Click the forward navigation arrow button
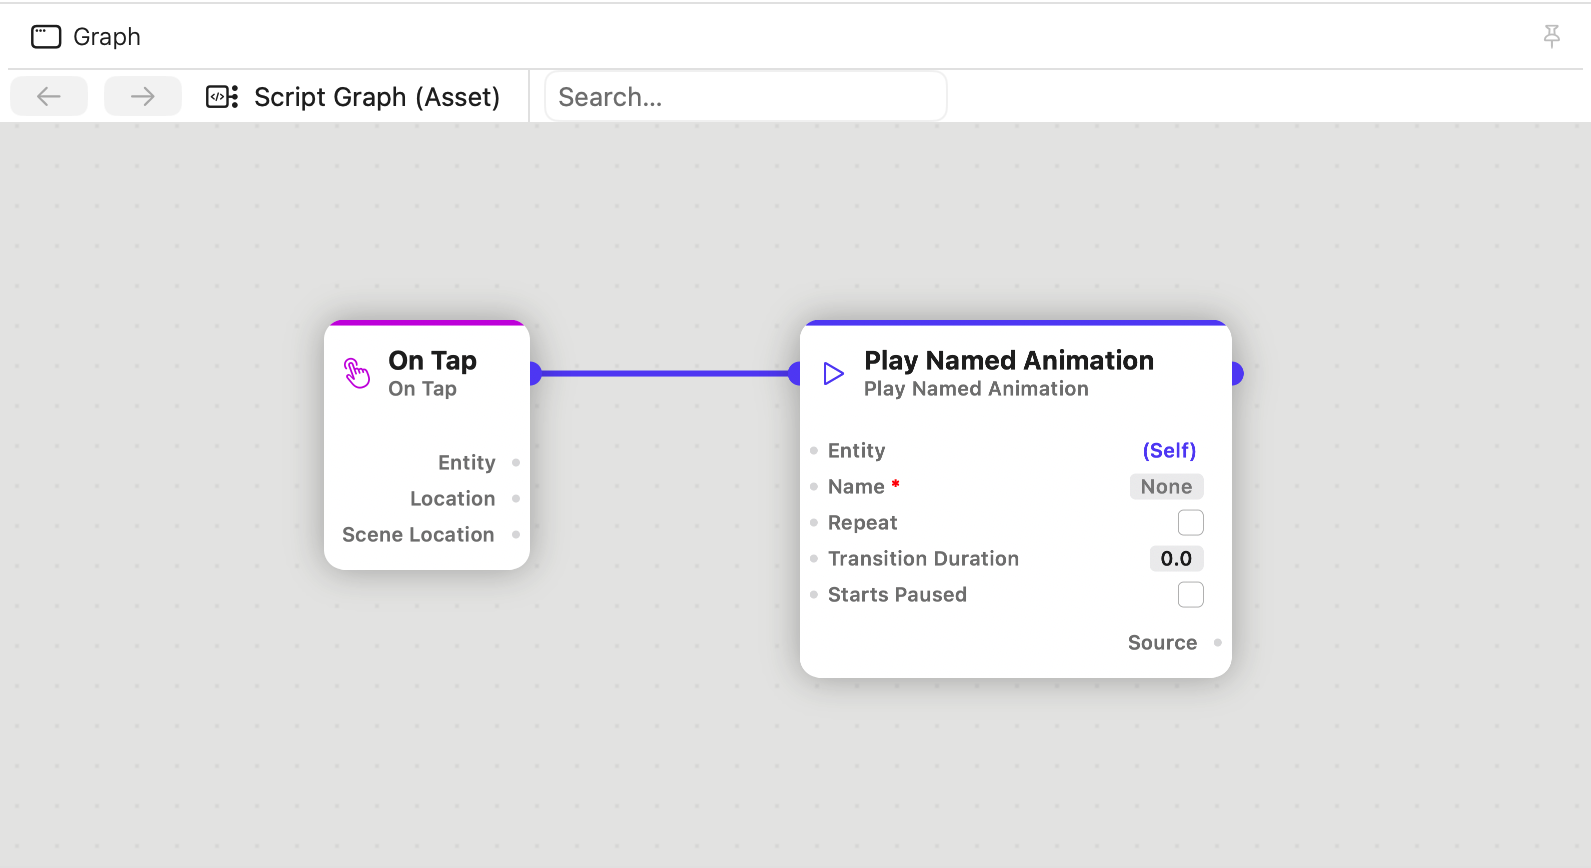 [143, 96]
